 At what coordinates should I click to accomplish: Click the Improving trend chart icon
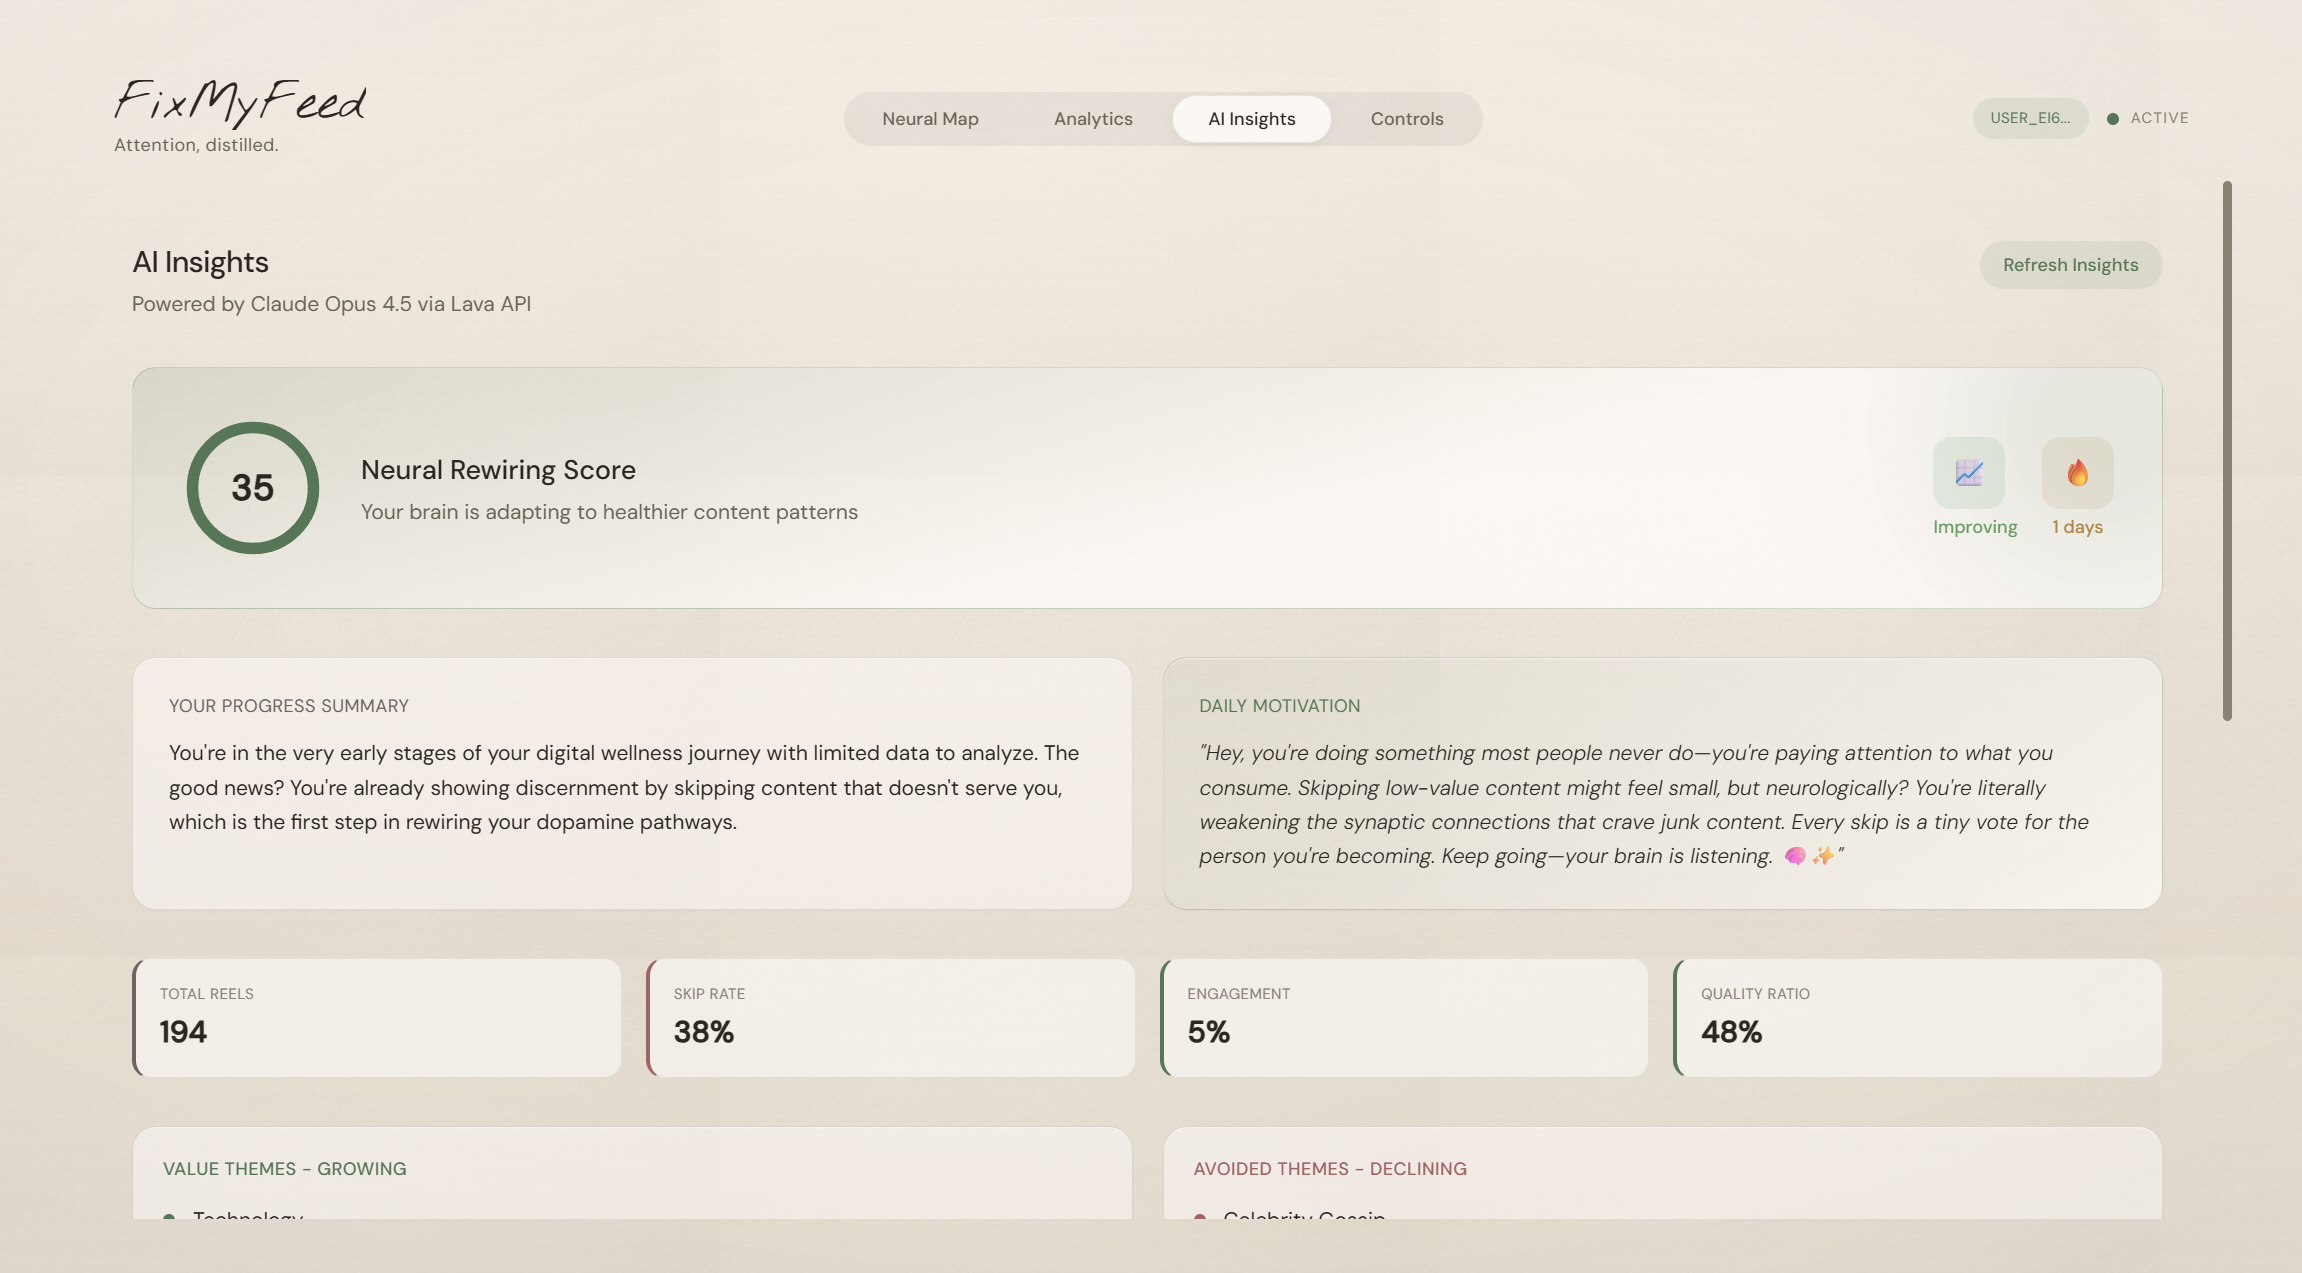(x=1968, y=473)
